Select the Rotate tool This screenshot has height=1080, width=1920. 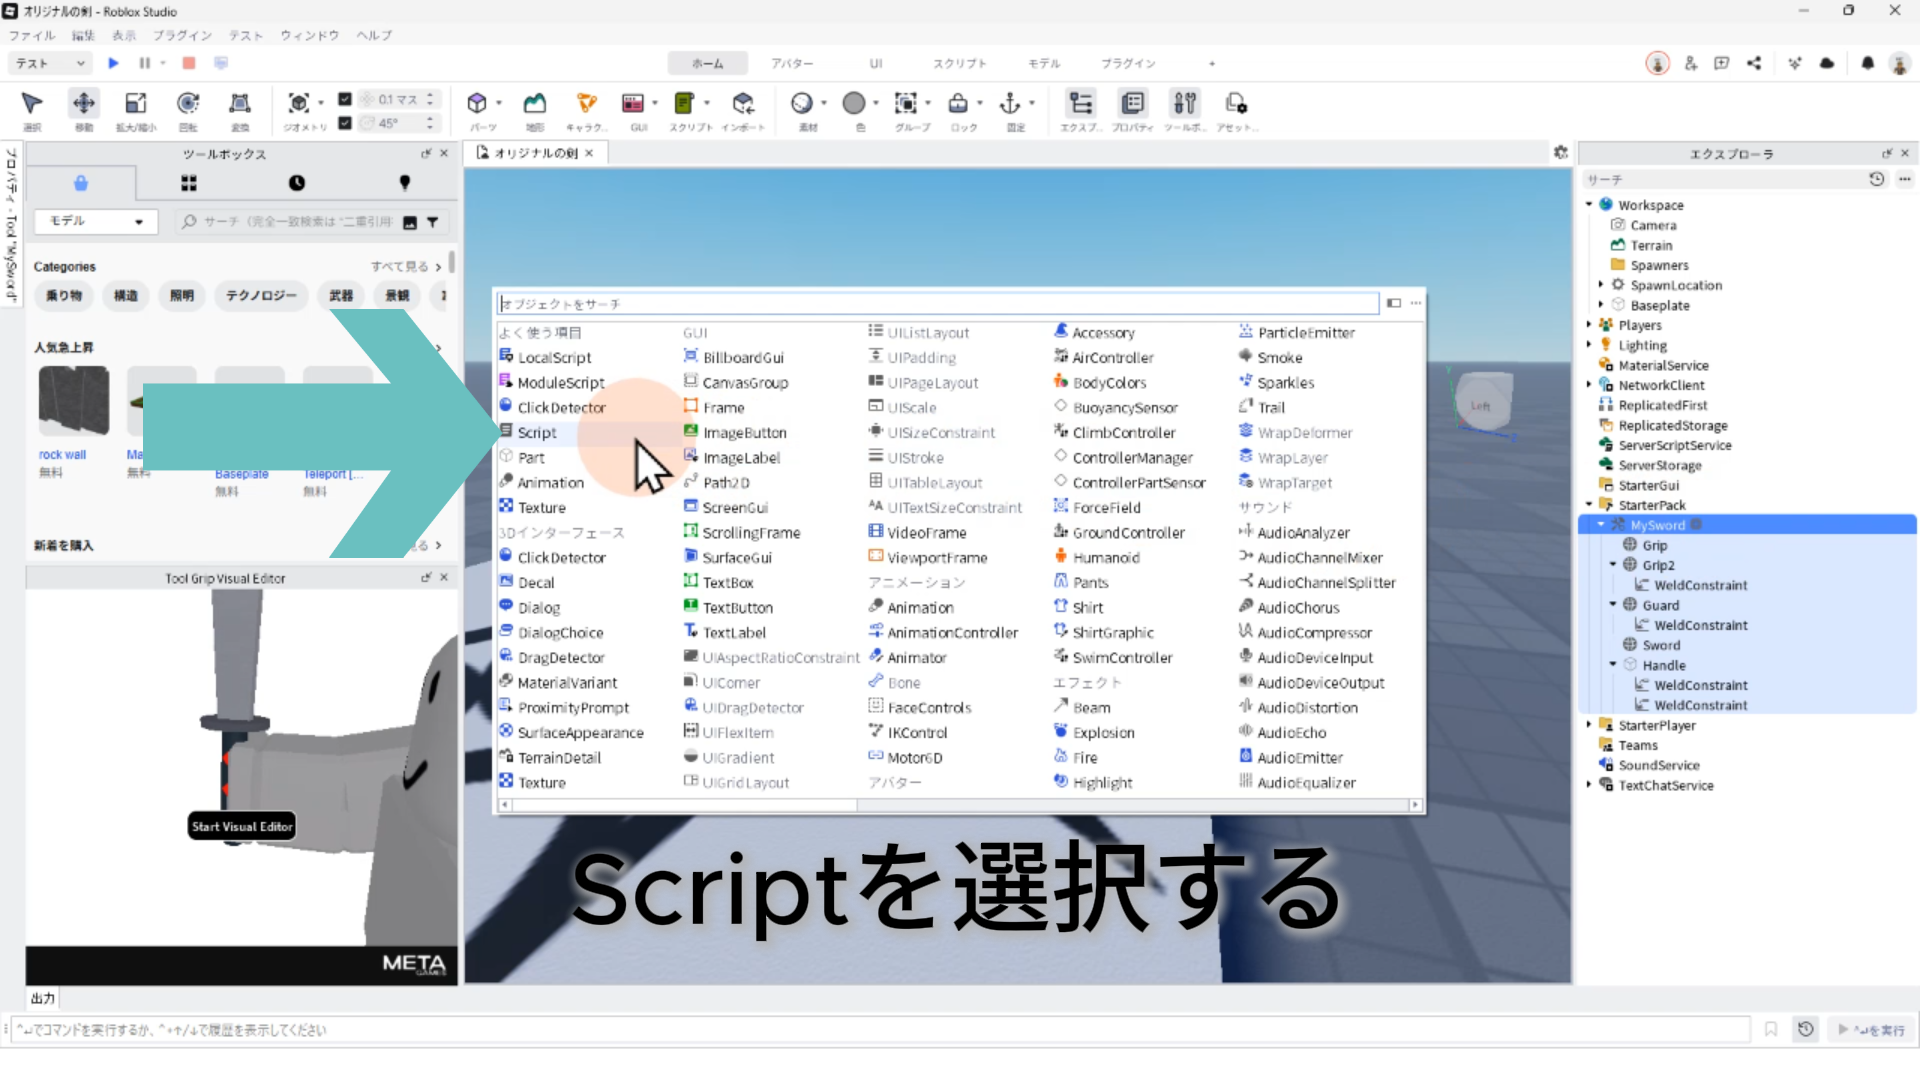pos(187,103)
